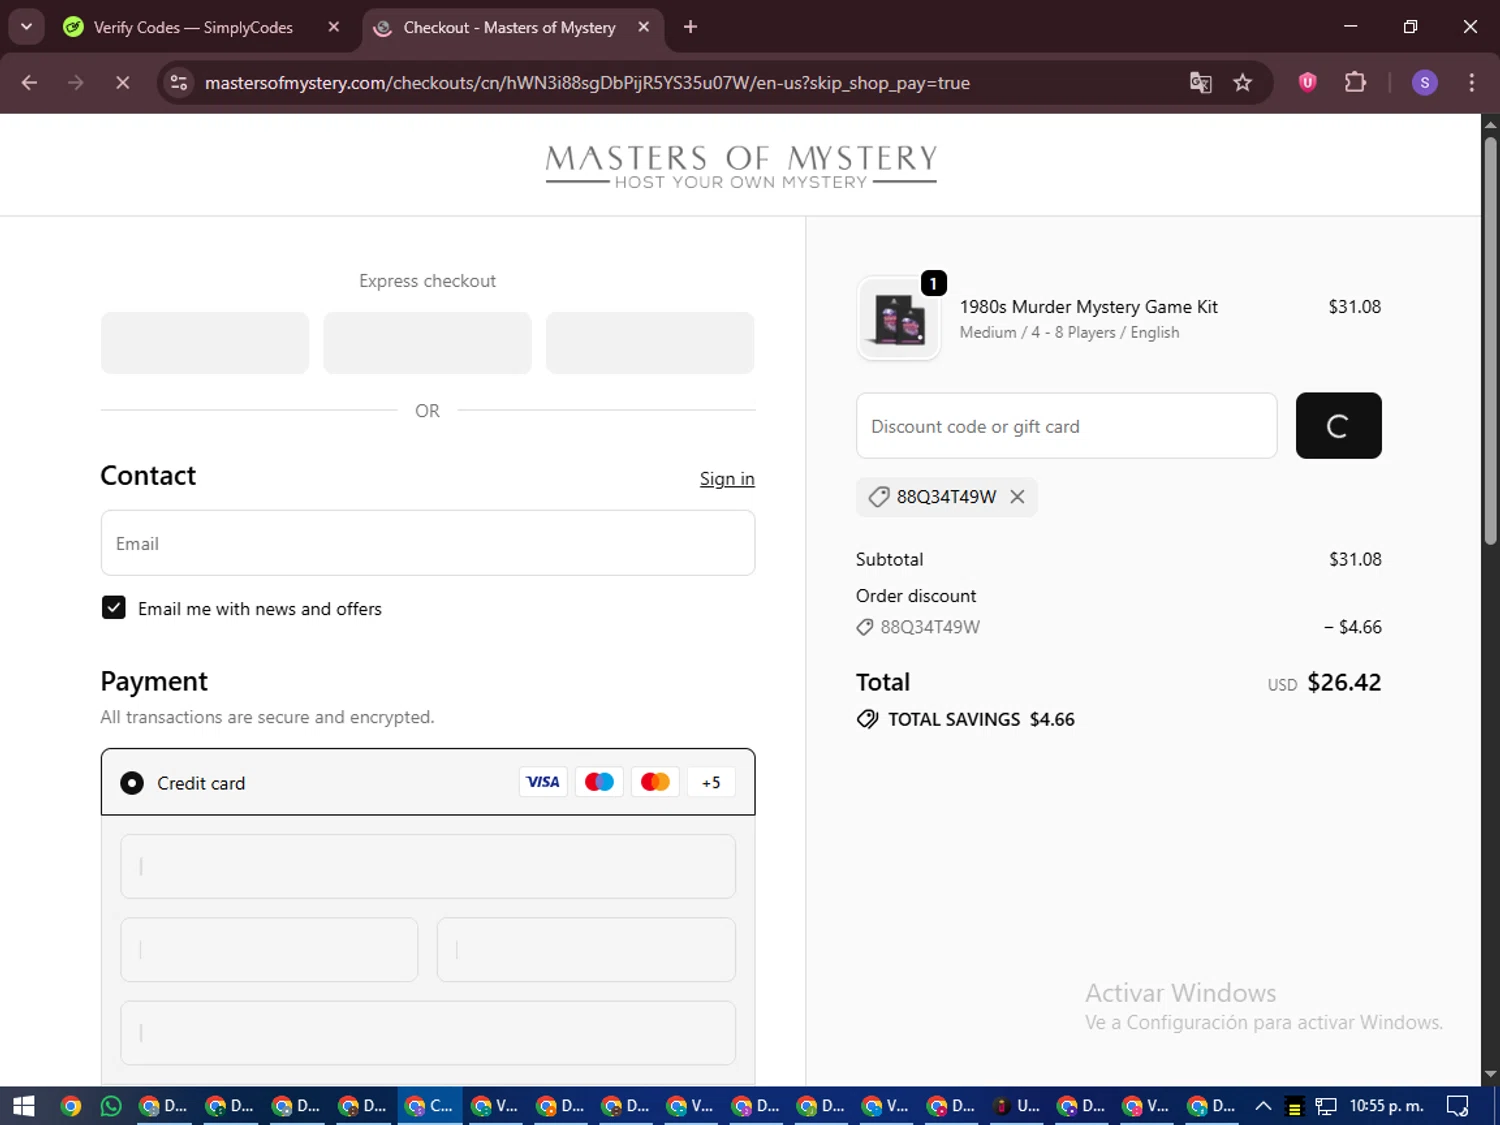Click the last express checkout placeholder button
Screen dimensions: 1500x1125
[650, 343]
